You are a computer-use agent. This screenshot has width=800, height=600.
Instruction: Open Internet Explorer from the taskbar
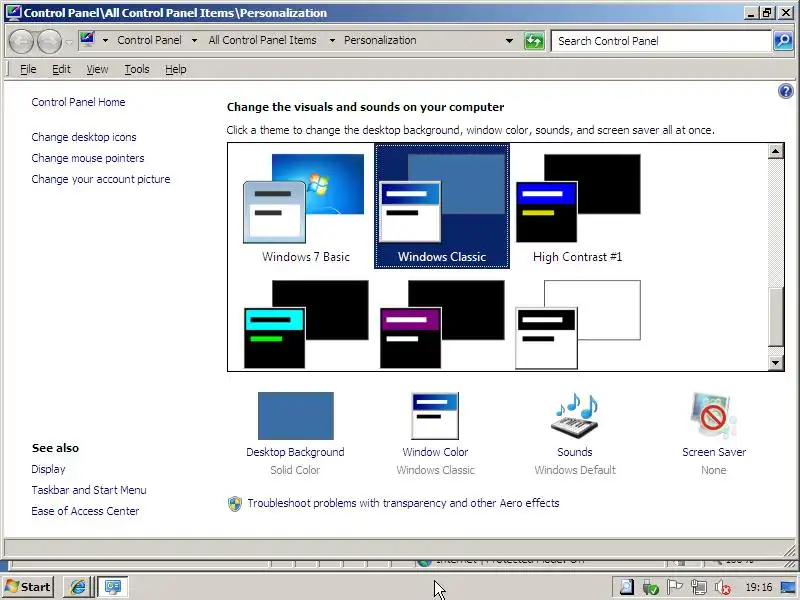click(78, 587)
